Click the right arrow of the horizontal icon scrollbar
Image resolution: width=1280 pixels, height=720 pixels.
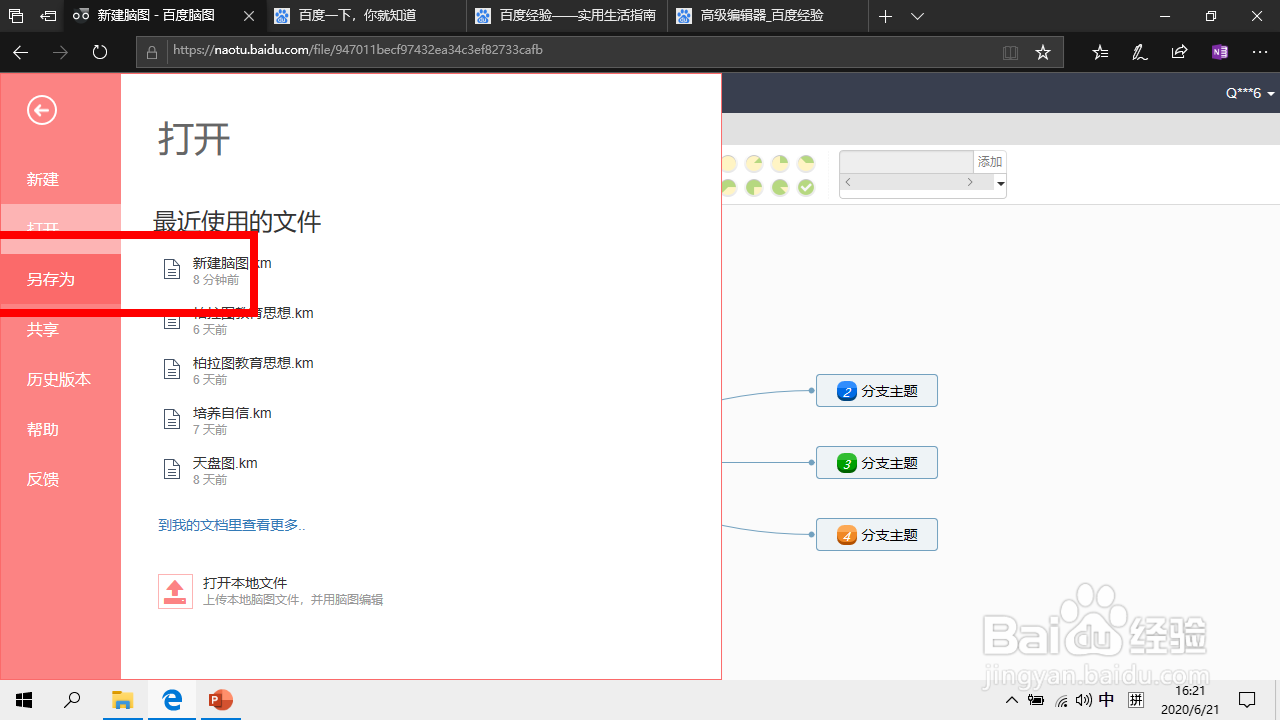pyautogui.click(x=969, y=182)
